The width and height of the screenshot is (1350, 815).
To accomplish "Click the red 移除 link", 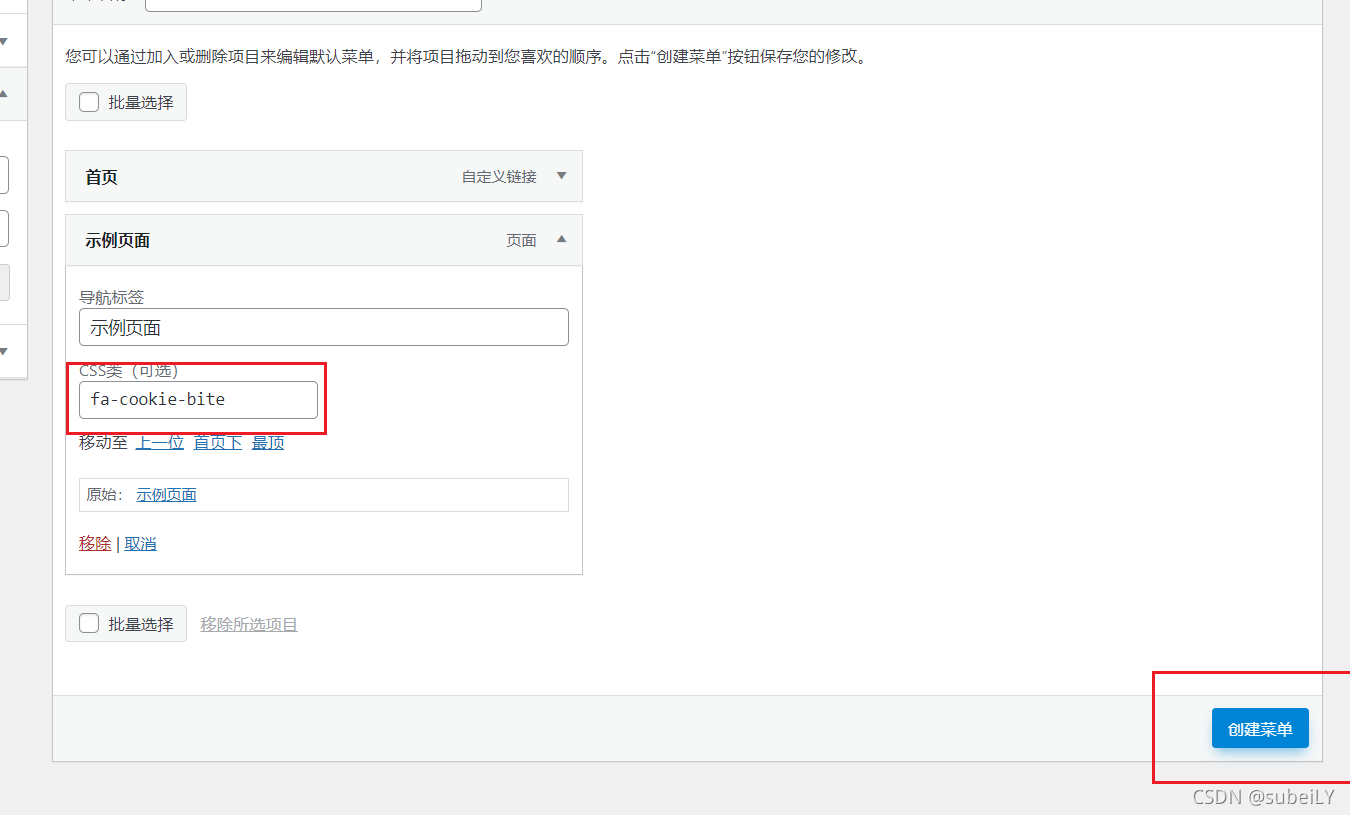I will (x=95, y=544).
